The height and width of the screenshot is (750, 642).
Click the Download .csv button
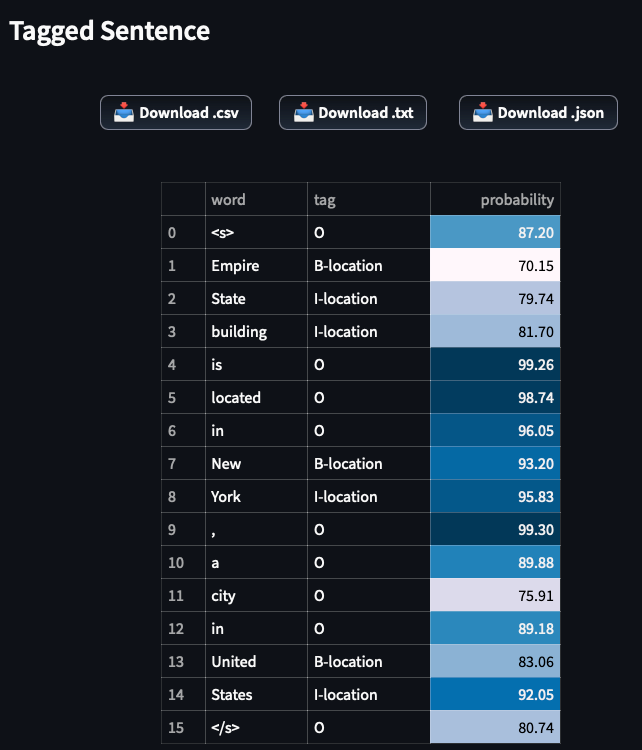(176, 113)
